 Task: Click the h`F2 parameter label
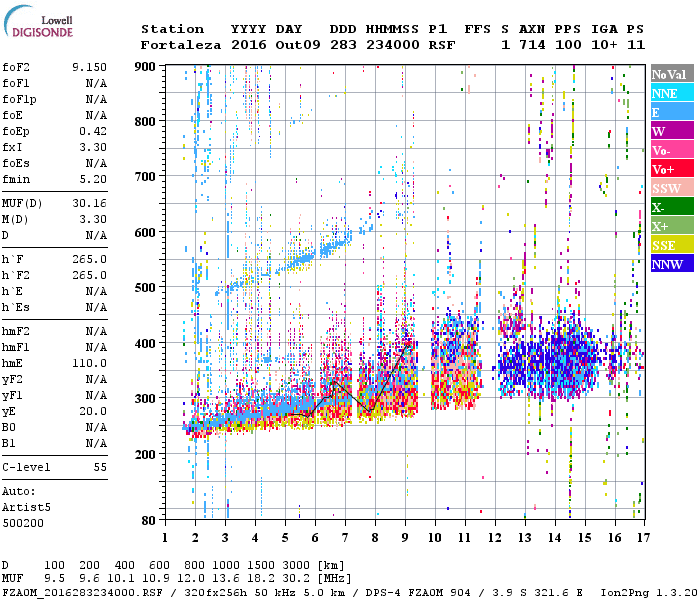16,275
